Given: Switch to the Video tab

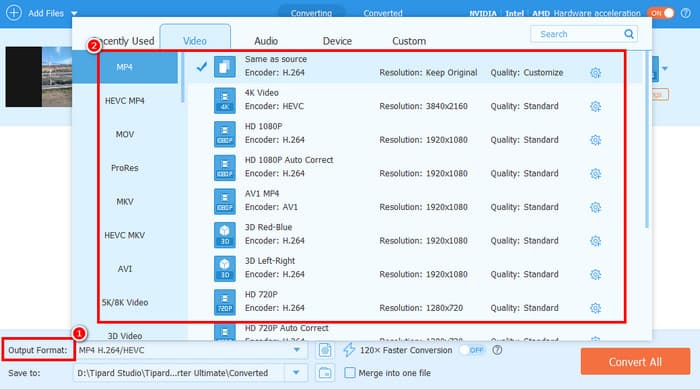Looking at the screenshot, I should (x=195, y=41).
